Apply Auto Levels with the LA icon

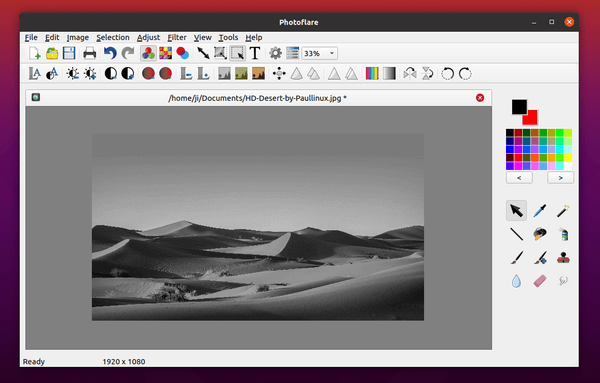click(35, 73)
